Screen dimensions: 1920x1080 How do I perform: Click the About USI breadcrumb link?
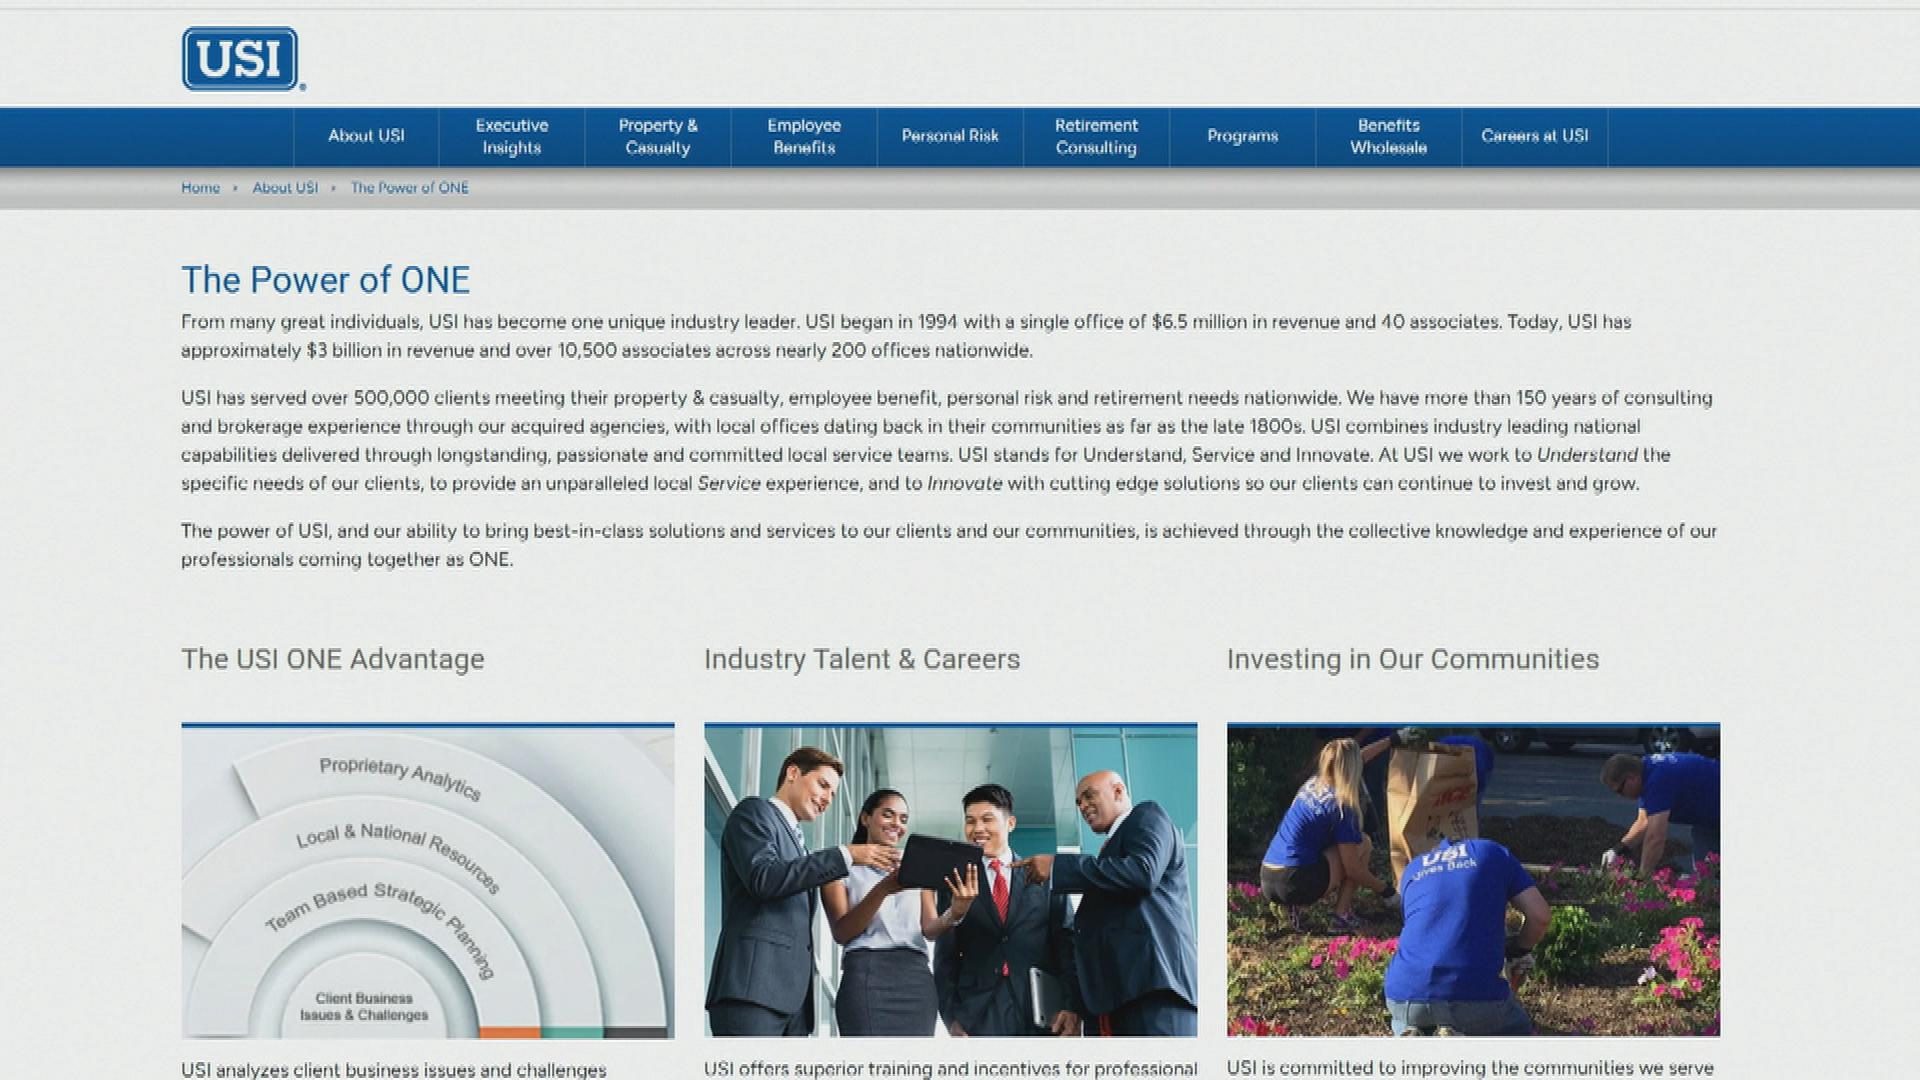click(285, 188)
